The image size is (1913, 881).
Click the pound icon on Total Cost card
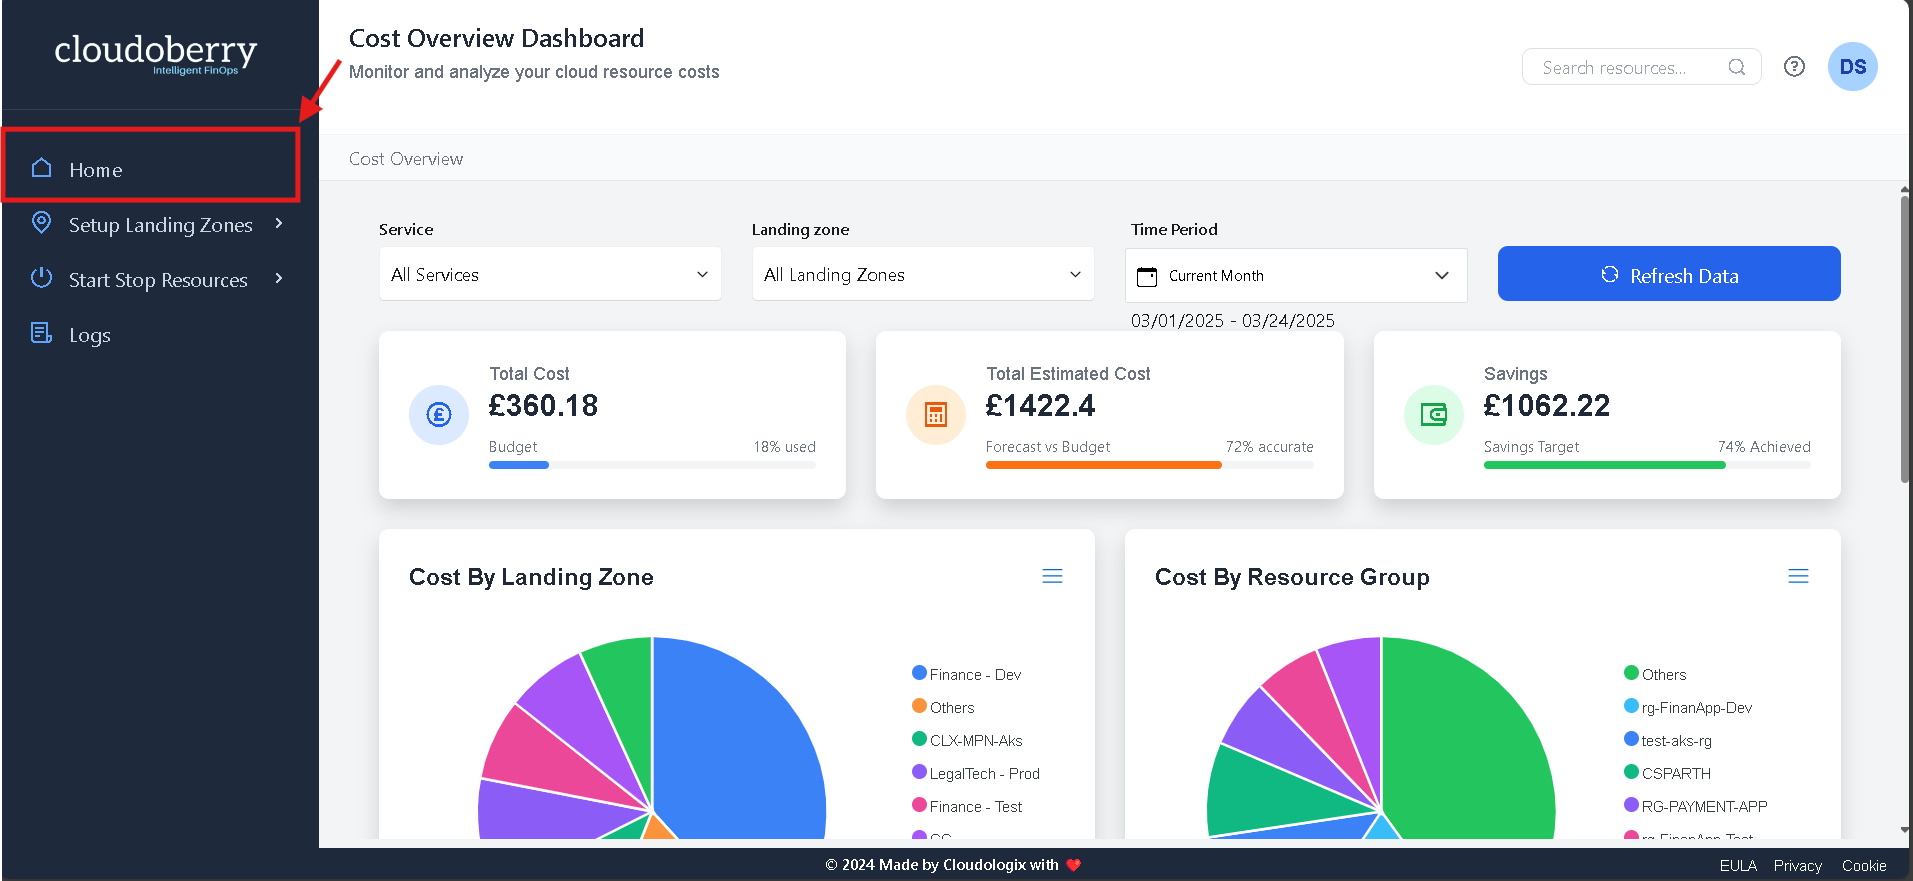pyautogui.click(x=439, y=414)
